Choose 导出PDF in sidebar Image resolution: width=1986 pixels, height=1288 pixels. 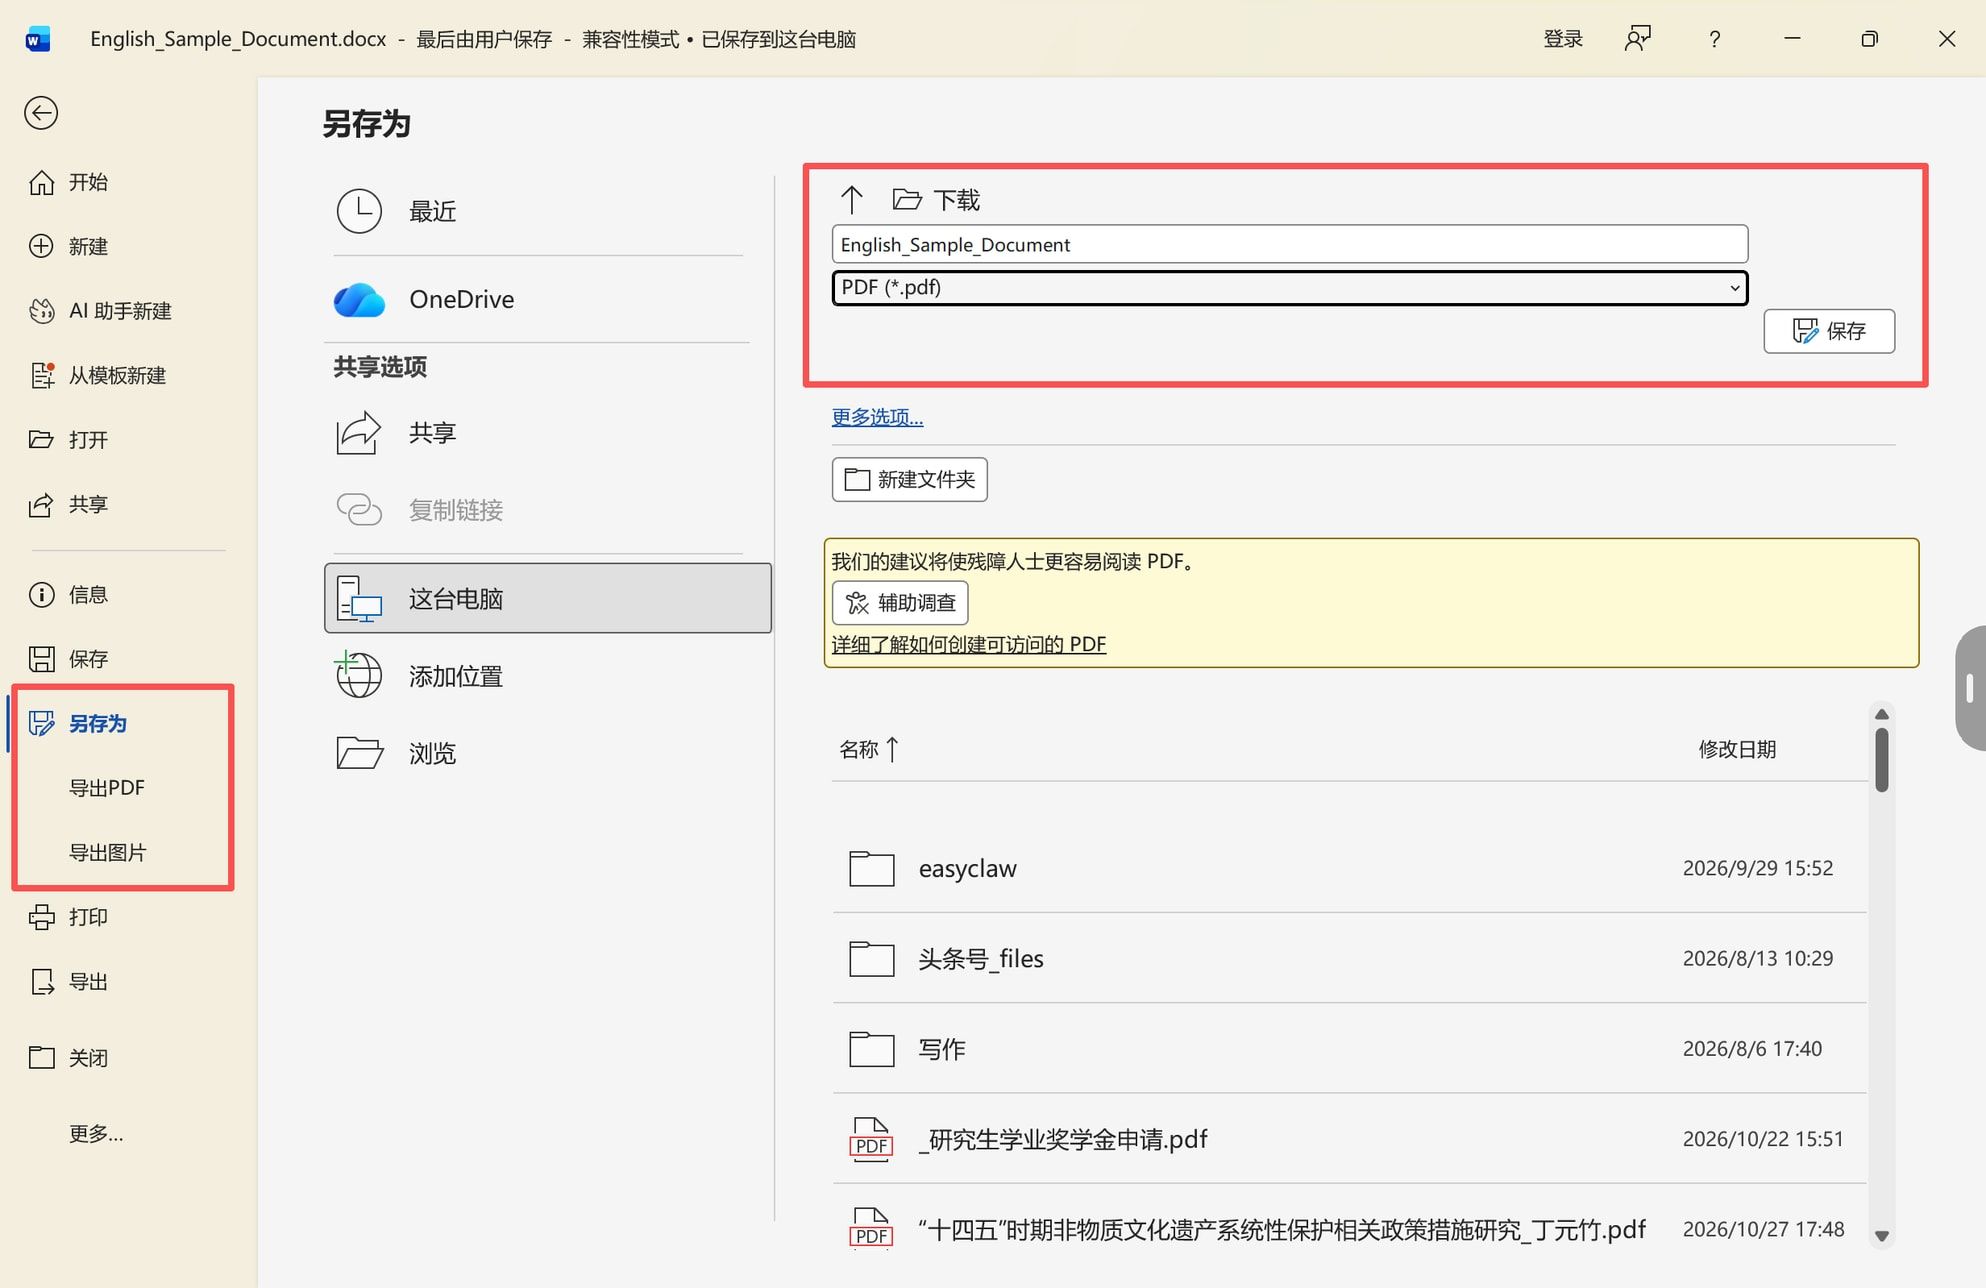[x=107, y=788]
